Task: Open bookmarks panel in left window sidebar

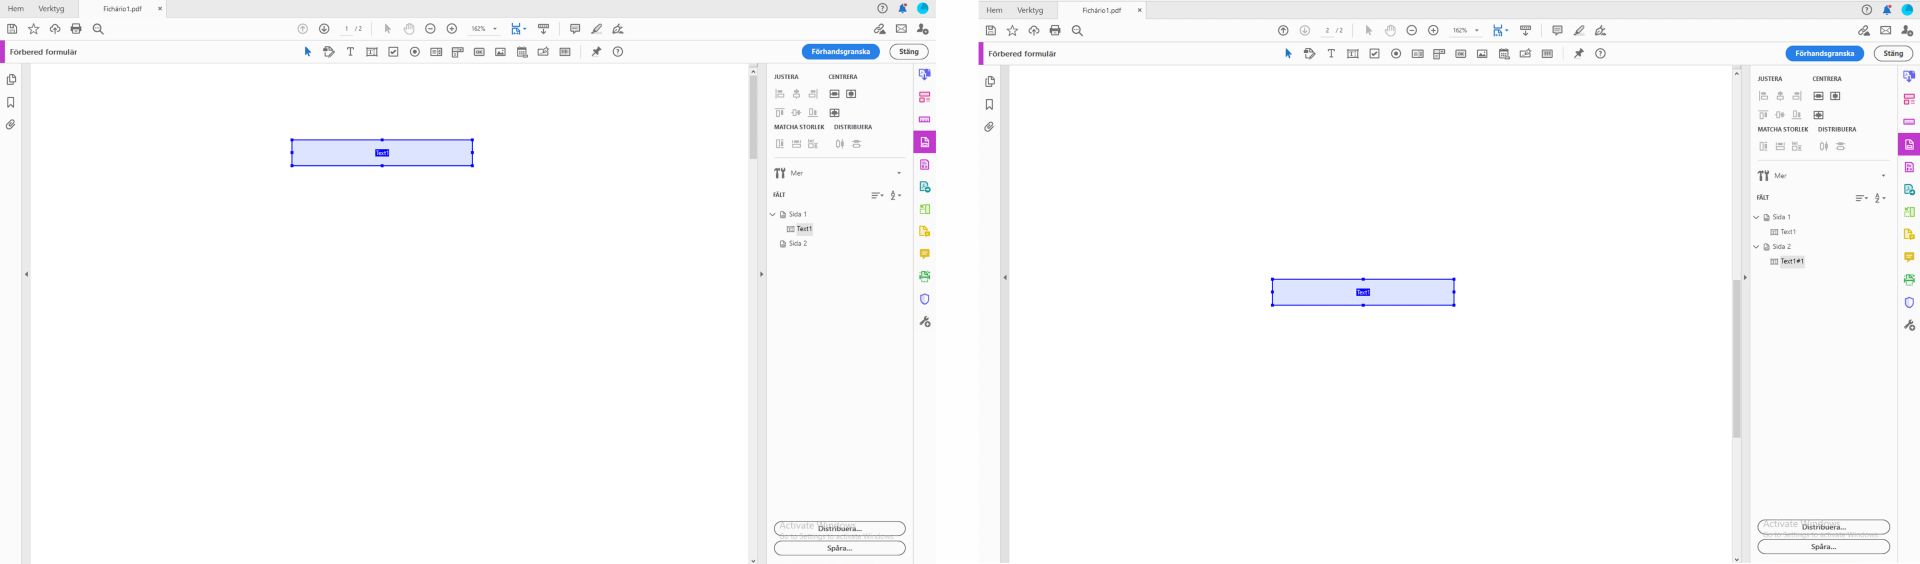Action: [11, 102]
